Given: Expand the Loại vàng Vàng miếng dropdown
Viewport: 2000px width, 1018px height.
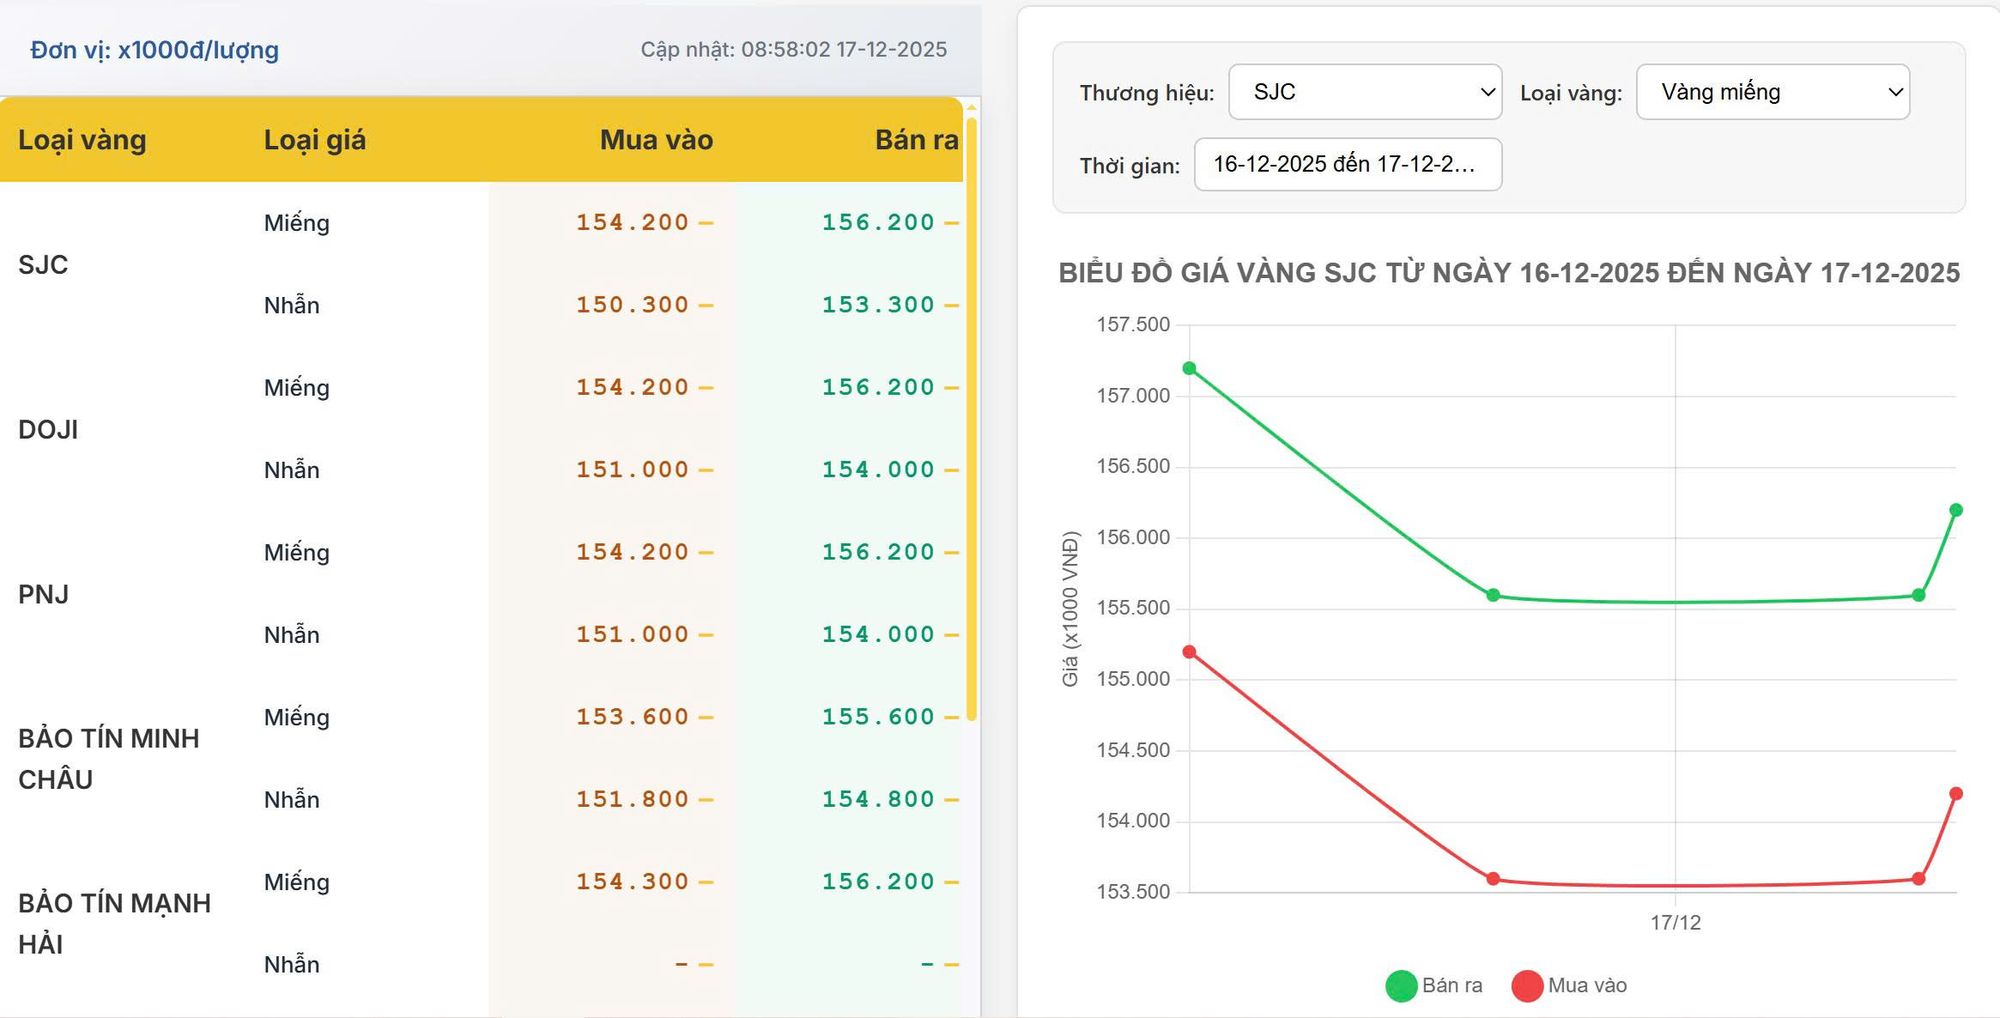Looking at the screenshot, I should (x=1772, y=92).
